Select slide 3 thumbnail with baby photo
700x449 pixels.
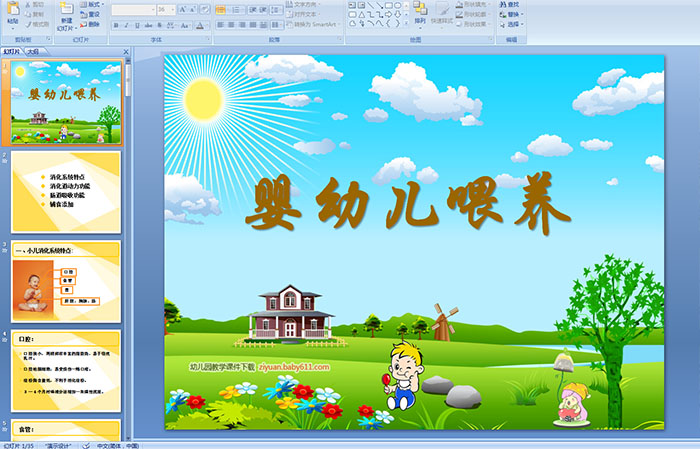[x=66, y=281]
